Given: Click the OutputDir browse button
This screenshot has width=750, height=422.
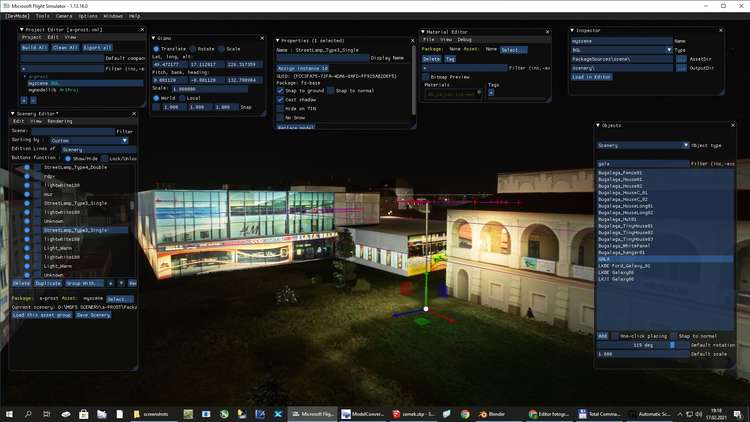Looking at the screenshot, I should point(681,68).
